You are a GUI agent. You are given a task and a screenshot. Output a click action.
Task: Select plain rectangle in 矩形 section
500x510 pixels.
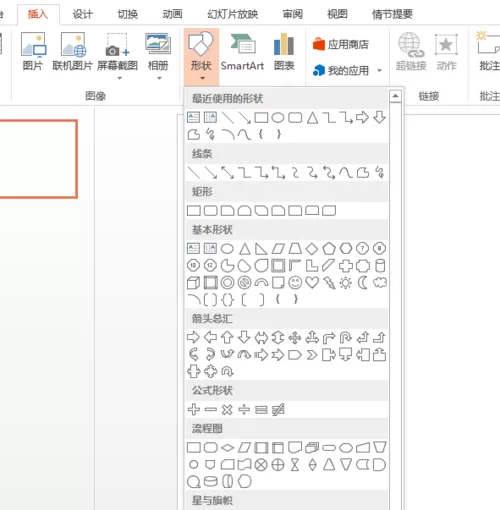[x=194, y=211]
